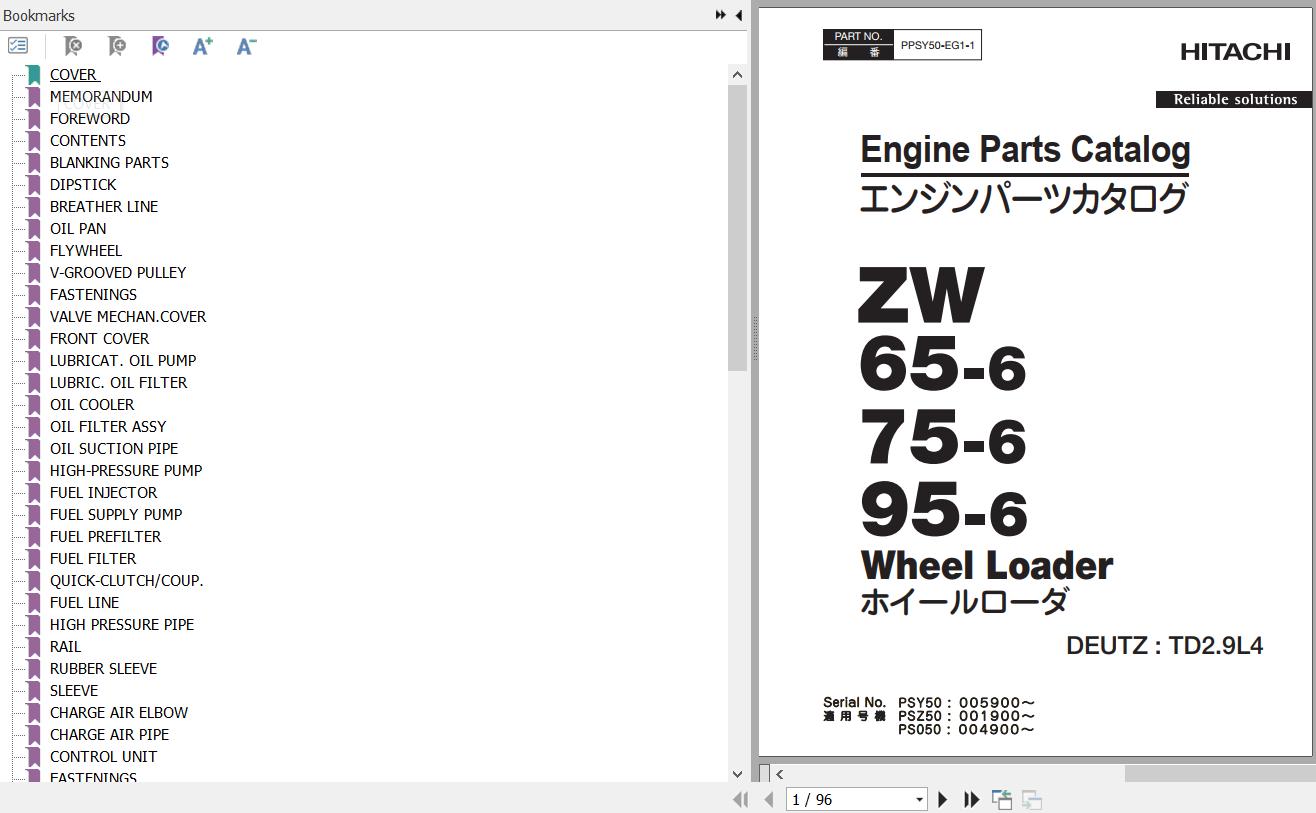The image size is (1316, 813).
Task: Open the CONTROL UNIT bookmark
Action: point(104,756)
